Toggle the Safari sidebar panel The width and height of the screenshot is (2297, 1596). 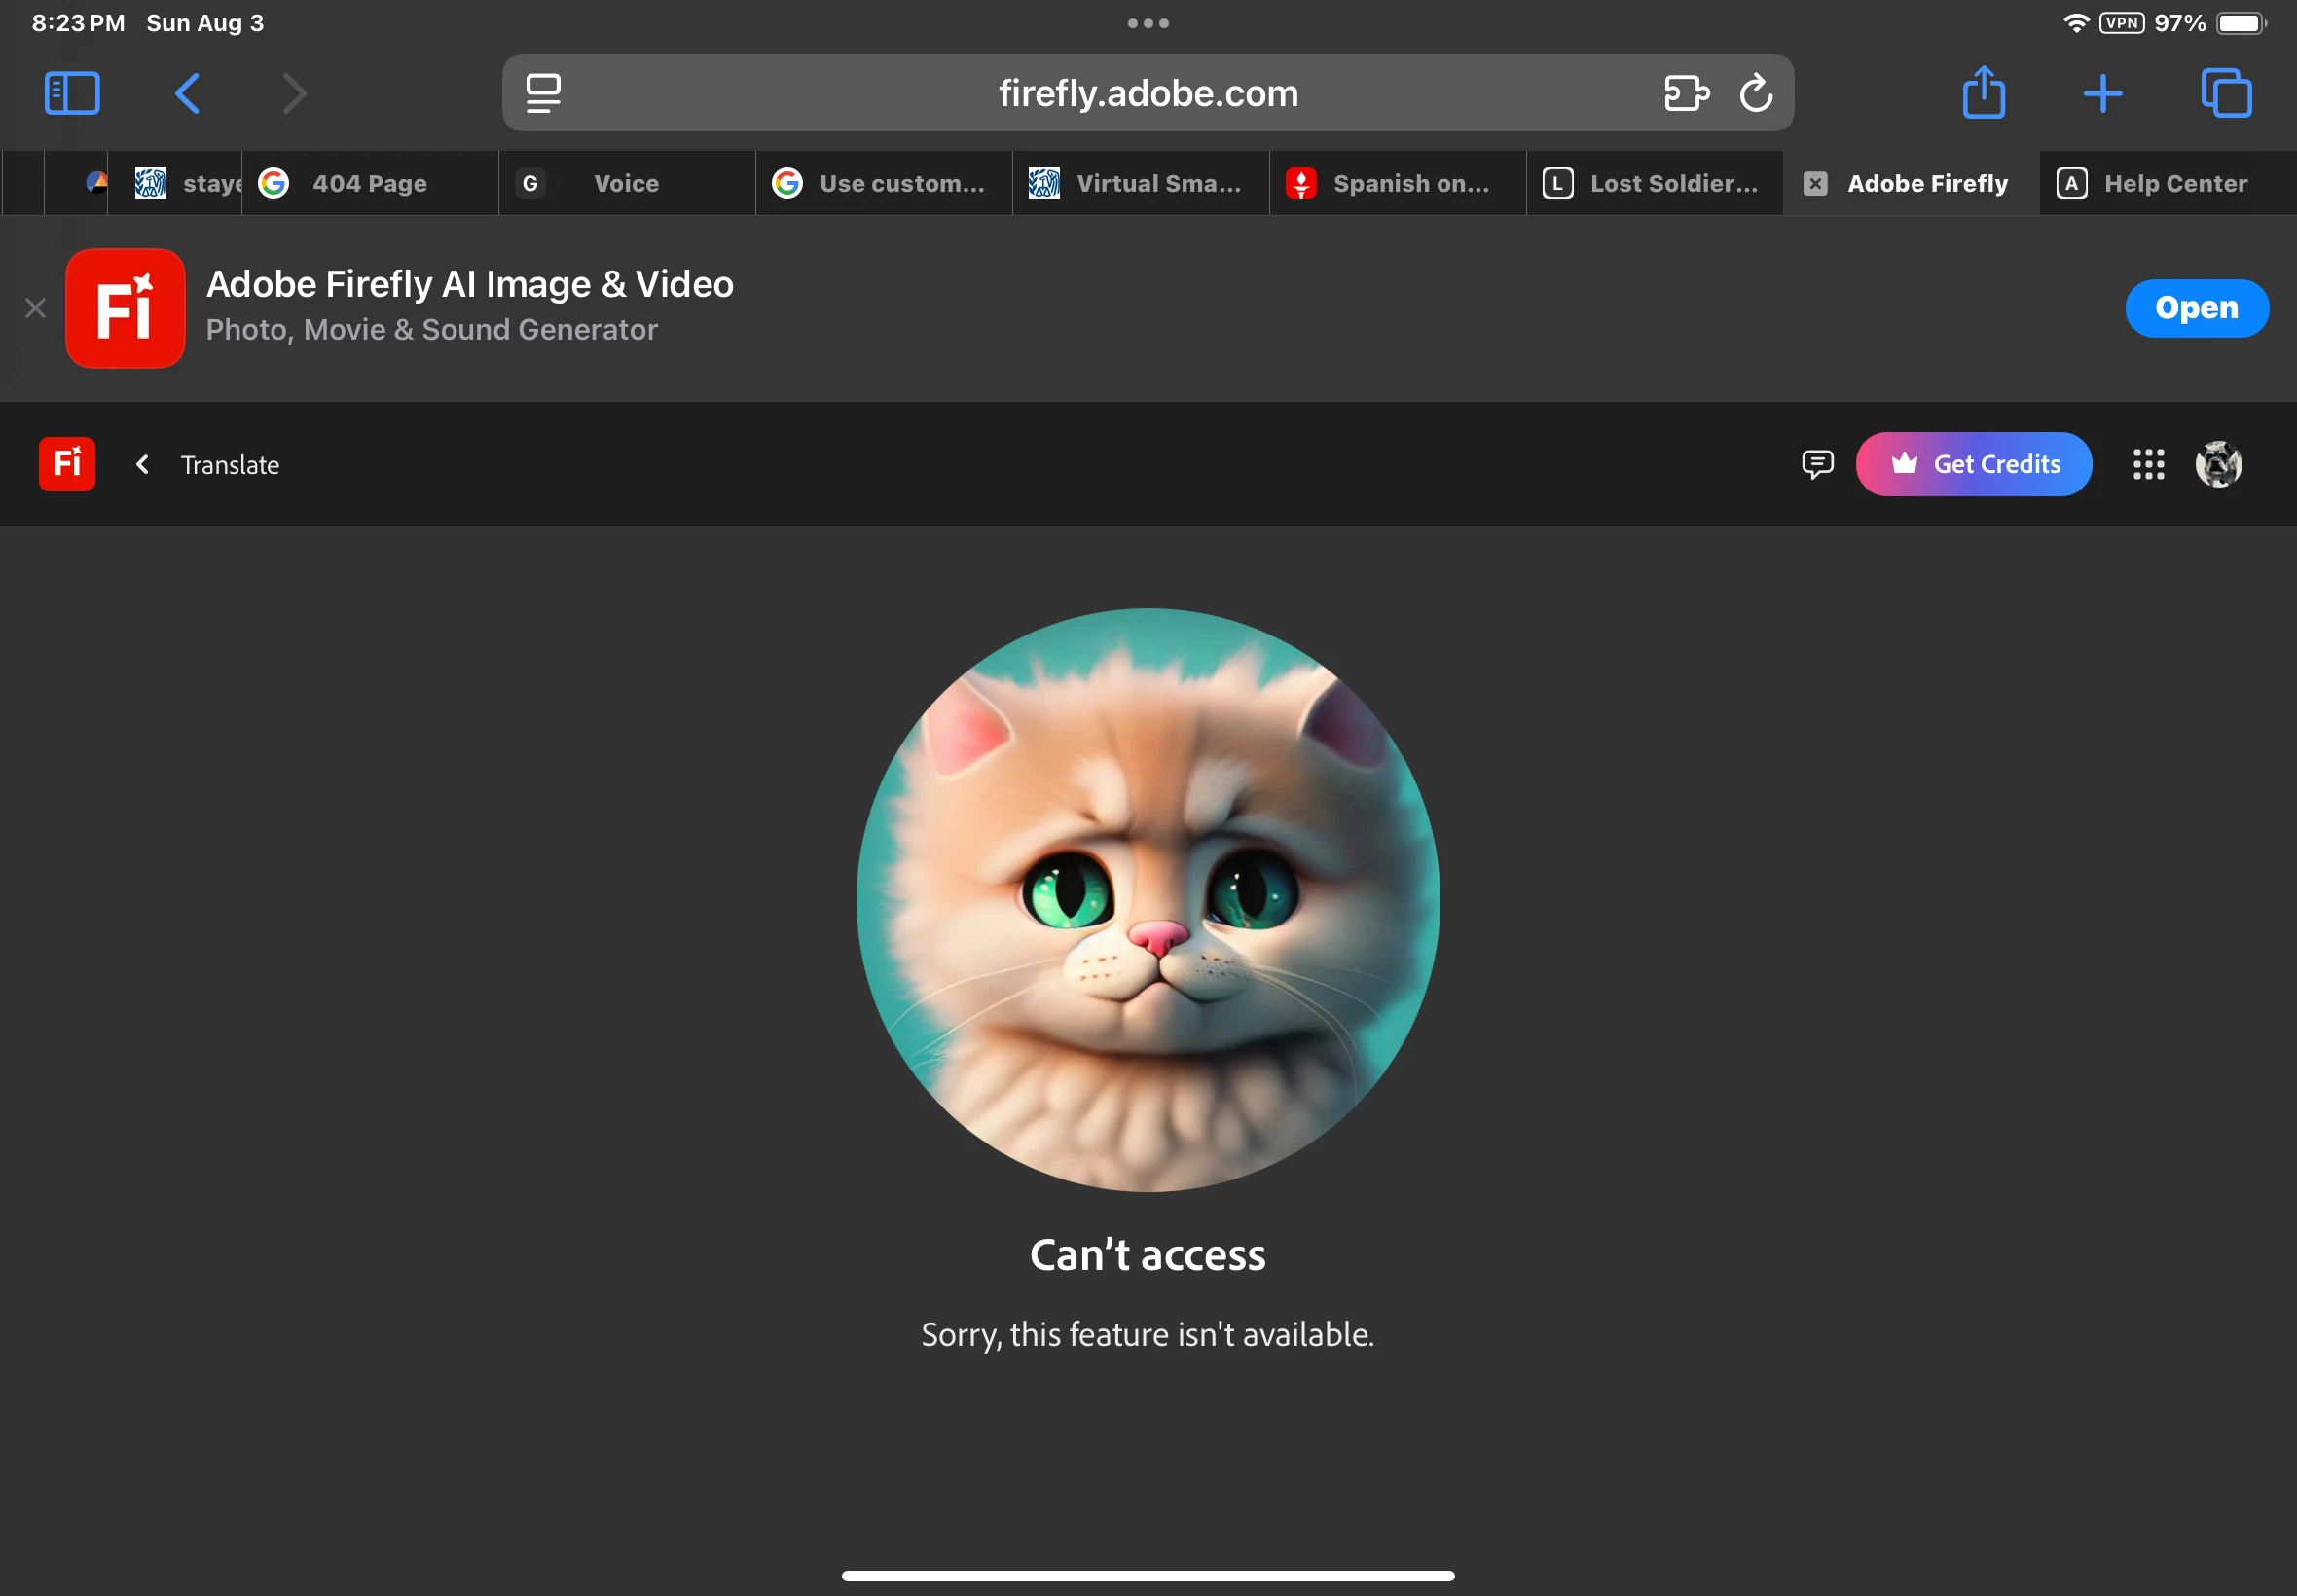click(72, 93)
